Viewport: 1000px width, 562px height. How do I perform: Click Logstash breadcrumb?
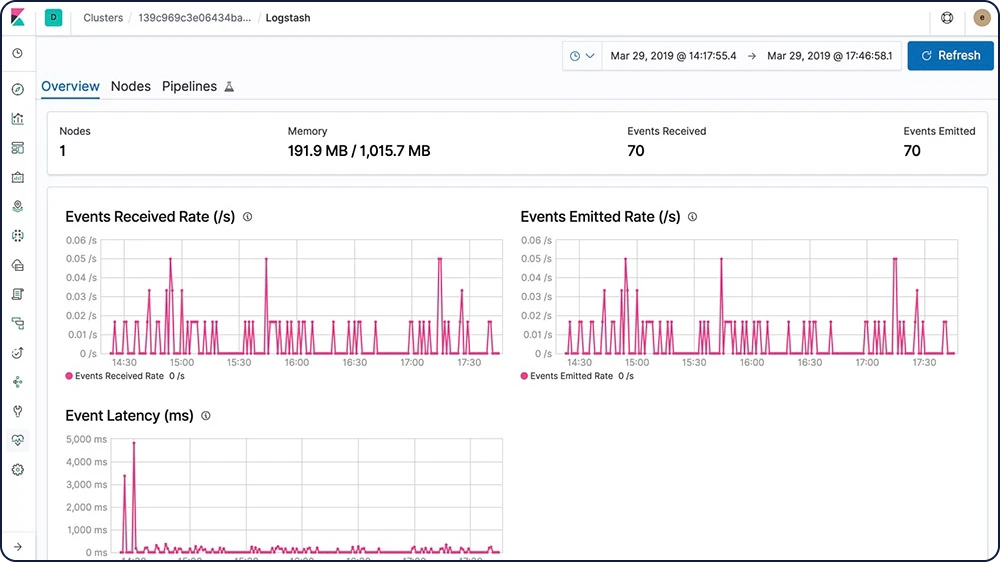[x=288, y=18]
